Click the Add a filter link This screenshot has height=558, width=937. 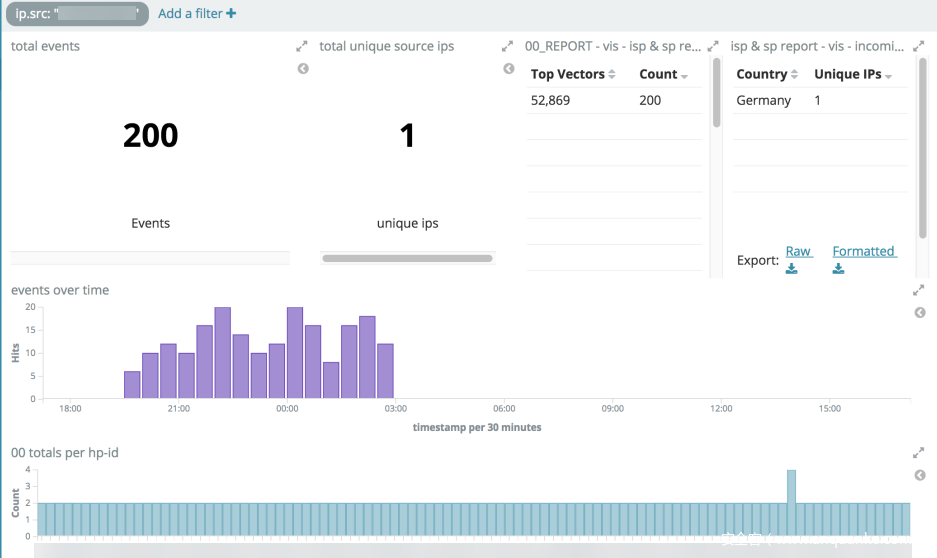click(x=197, y=14)
